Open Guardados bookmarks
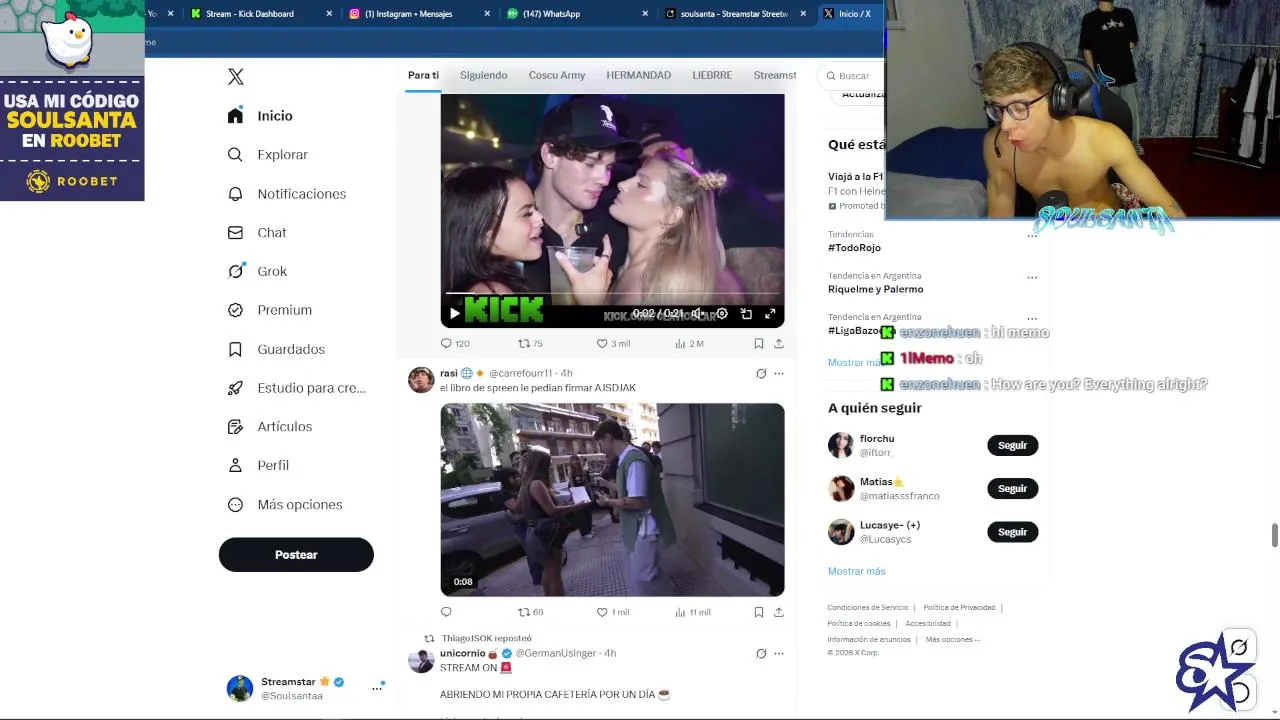This screenshot has height=720, width=1280. click(276, 349)
